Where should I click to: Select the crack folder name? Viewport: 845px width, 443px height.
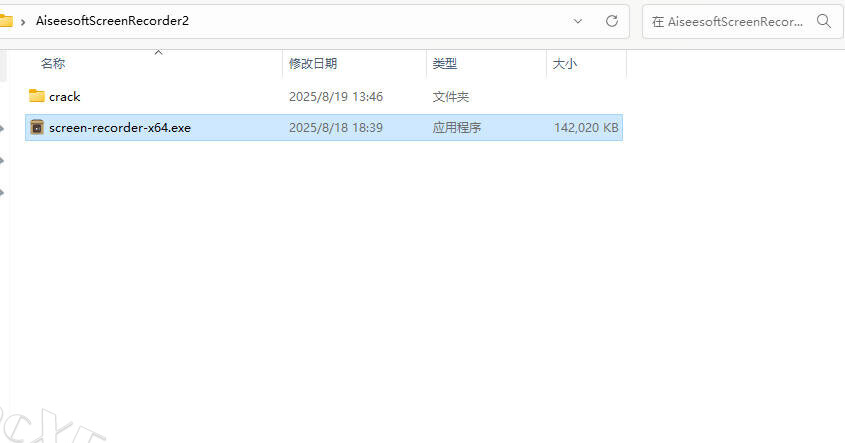coord(64,97)
